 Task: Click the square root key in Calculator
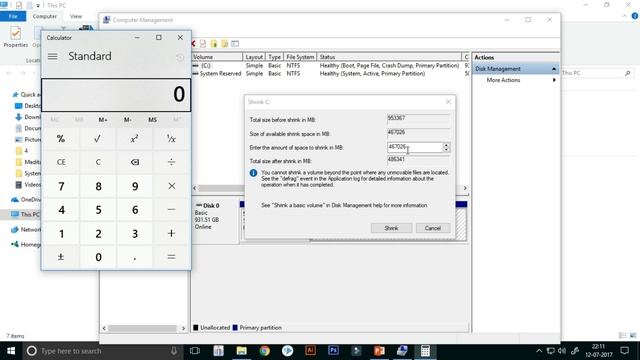[98, 139]
